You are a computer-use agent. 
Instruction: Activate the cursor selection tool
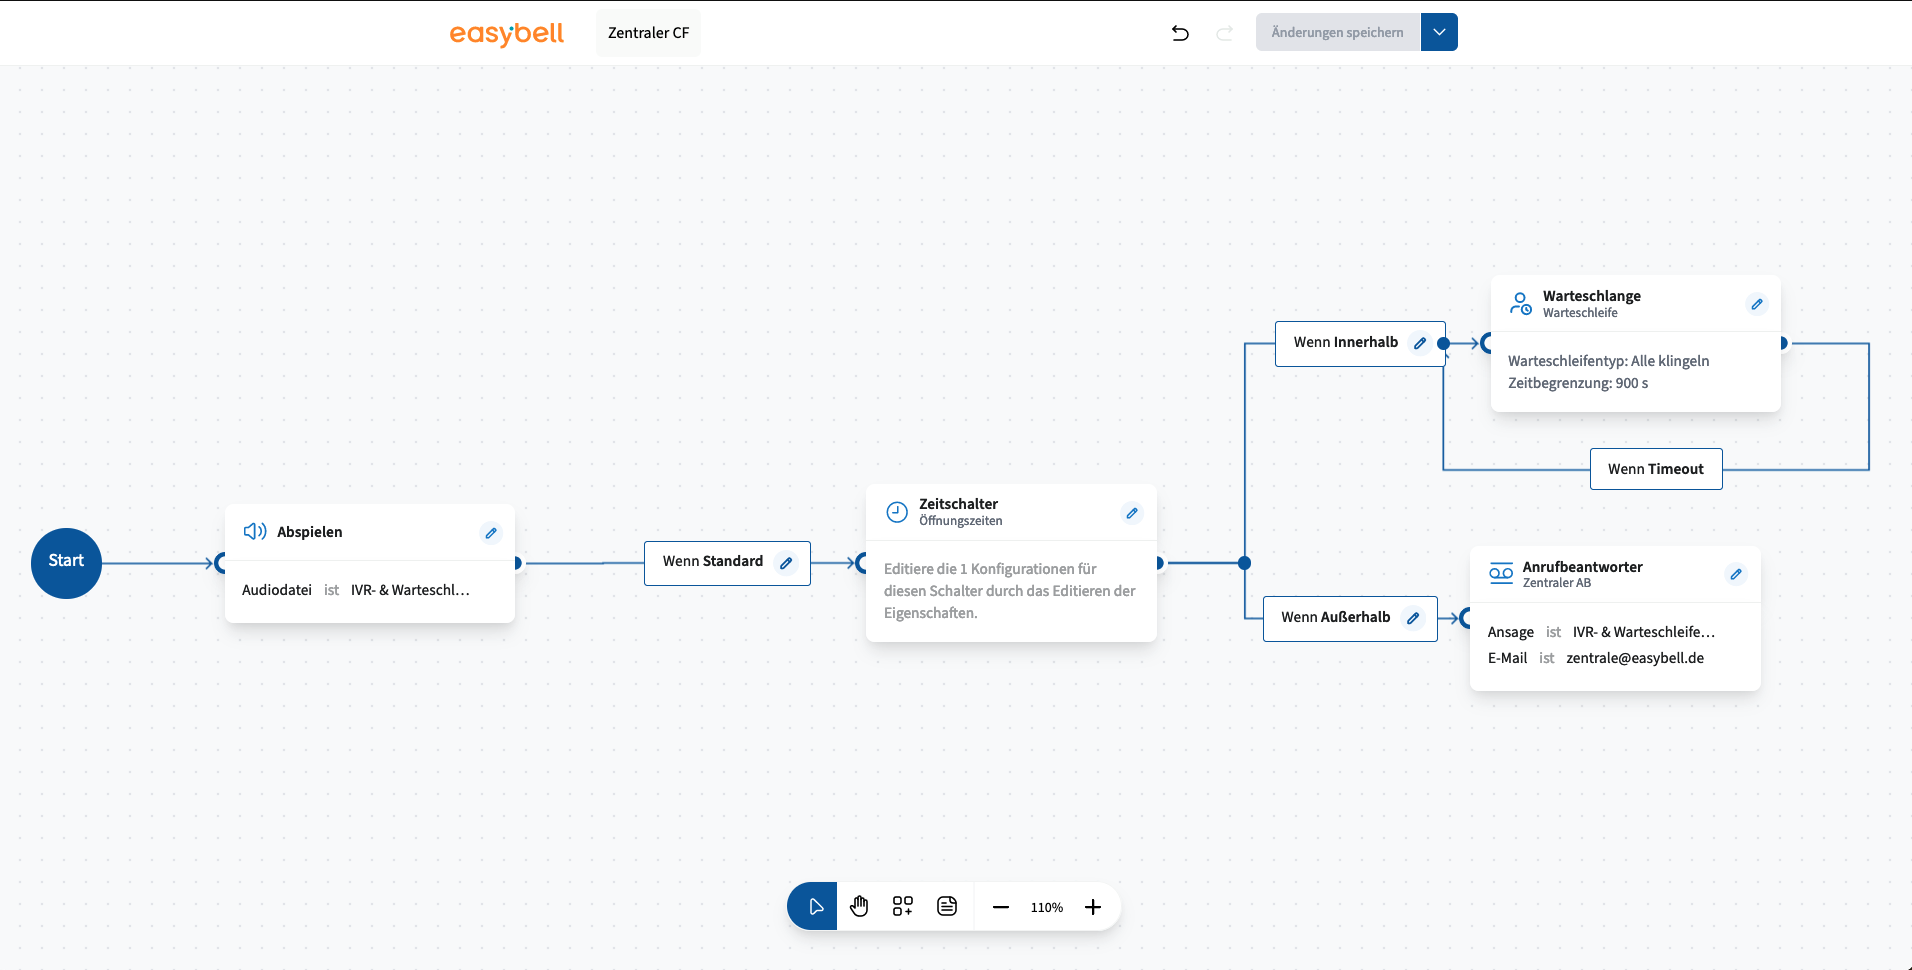[x=812, y=906]
